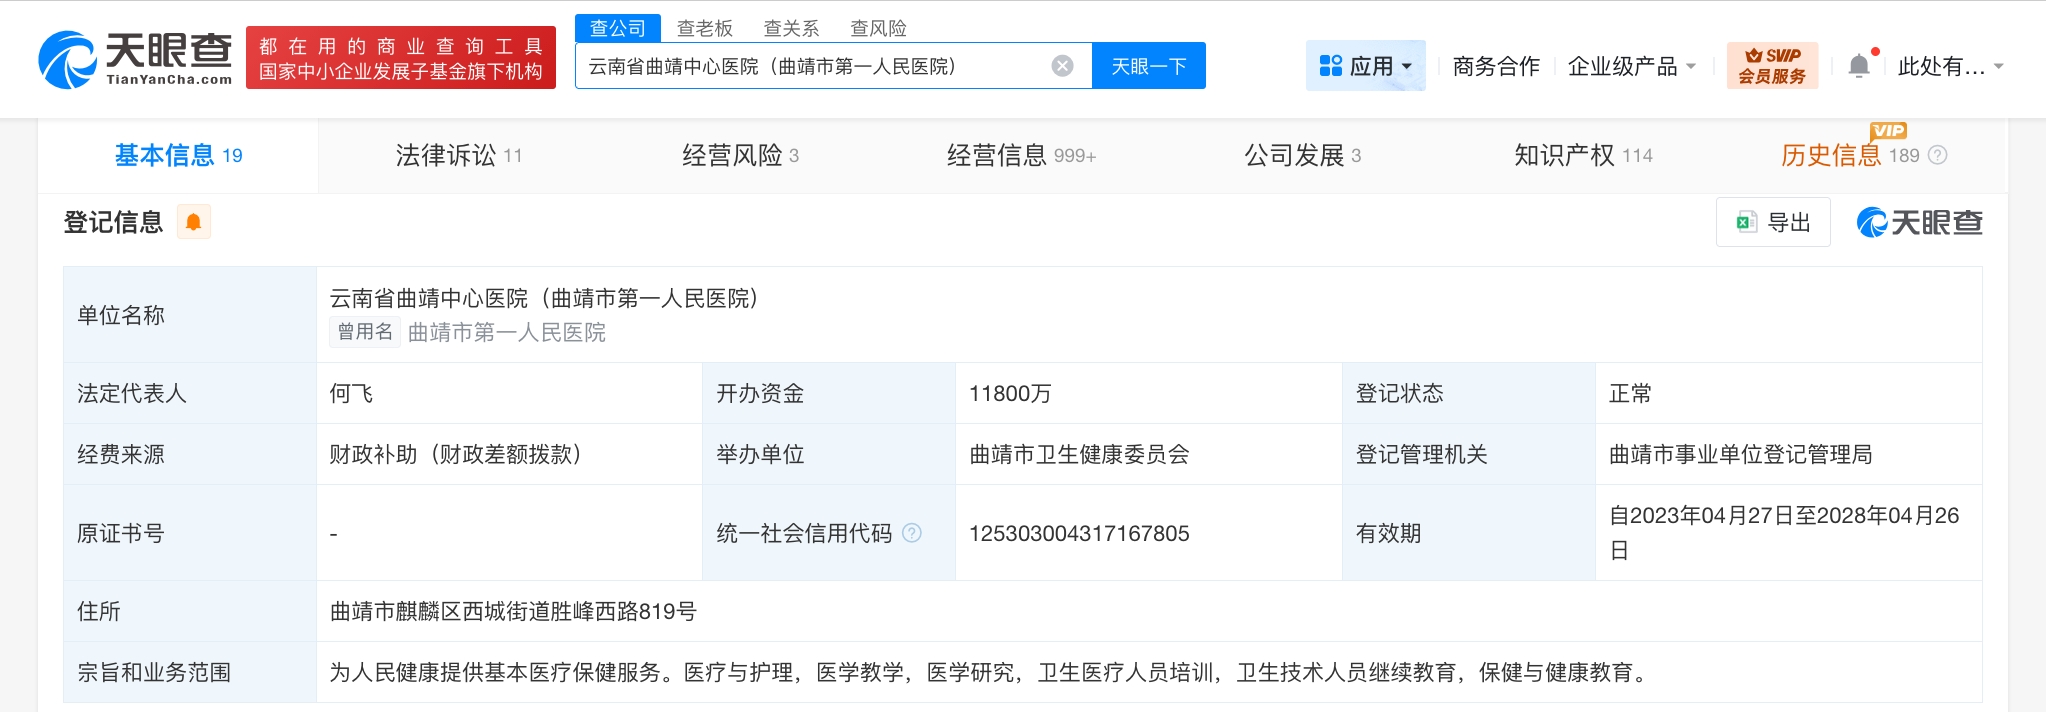The height and width of the screenshot is (712, 2046).
Task: Click the help icon beside 统一社会信用代码
Action: point(912,533)
